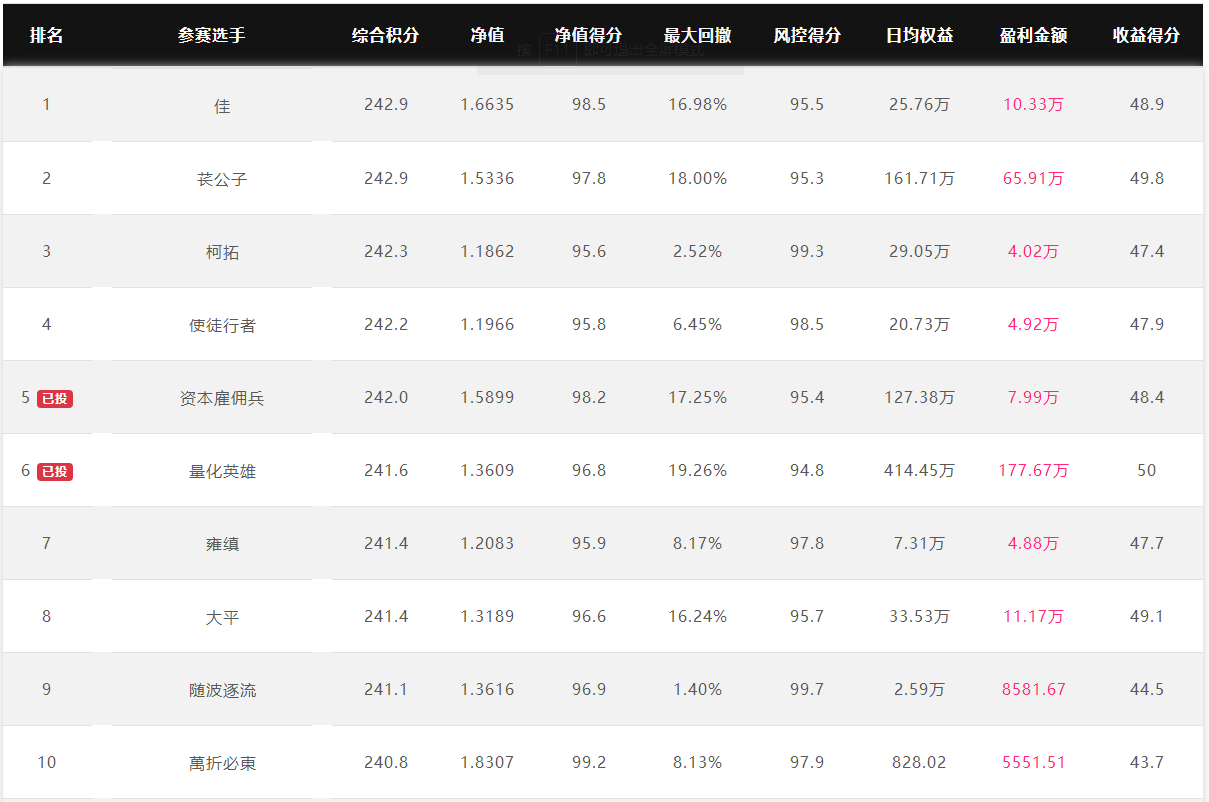
Task: Click contestant 随波逐流
Action: click(222, 690)
